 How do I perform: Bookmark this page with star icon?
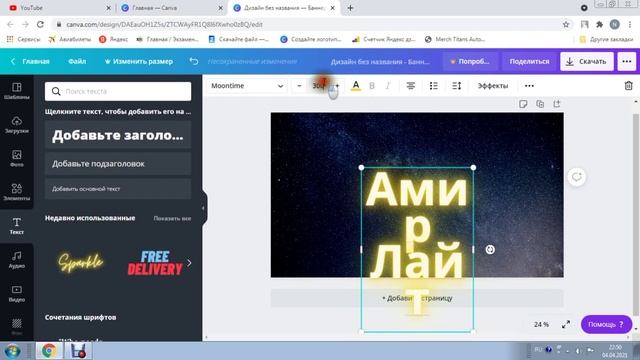(x=566, y=24)
